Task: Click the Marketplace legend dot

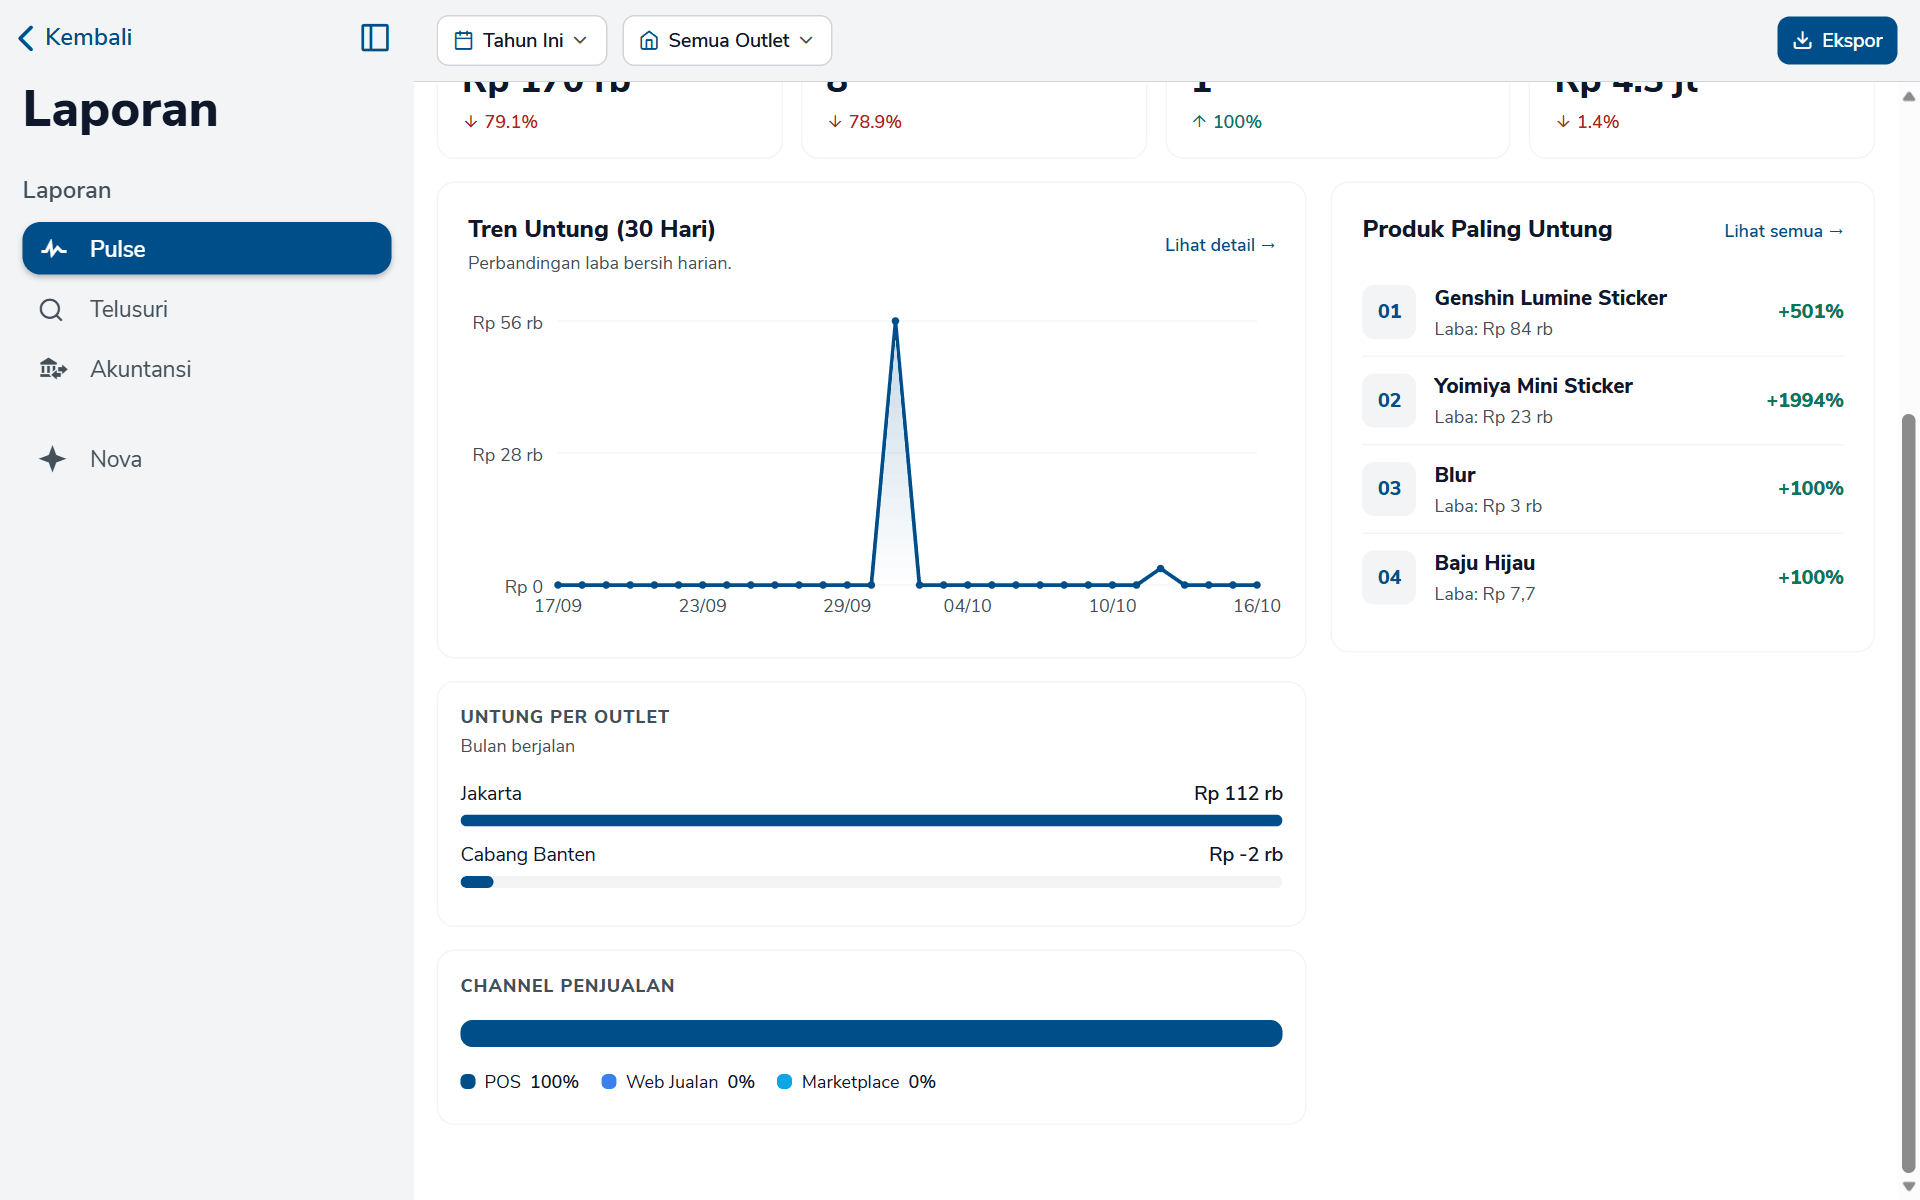Action: [x=785, y=1082]
